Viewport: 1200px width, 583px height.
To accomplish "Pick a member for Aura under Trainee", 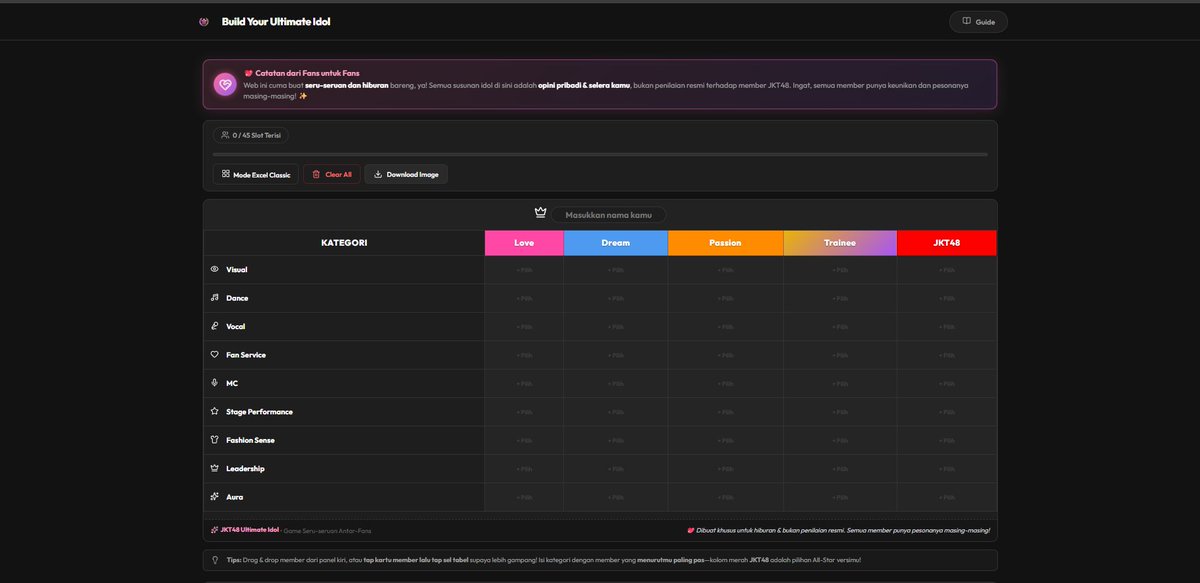I will coord(840,497).
